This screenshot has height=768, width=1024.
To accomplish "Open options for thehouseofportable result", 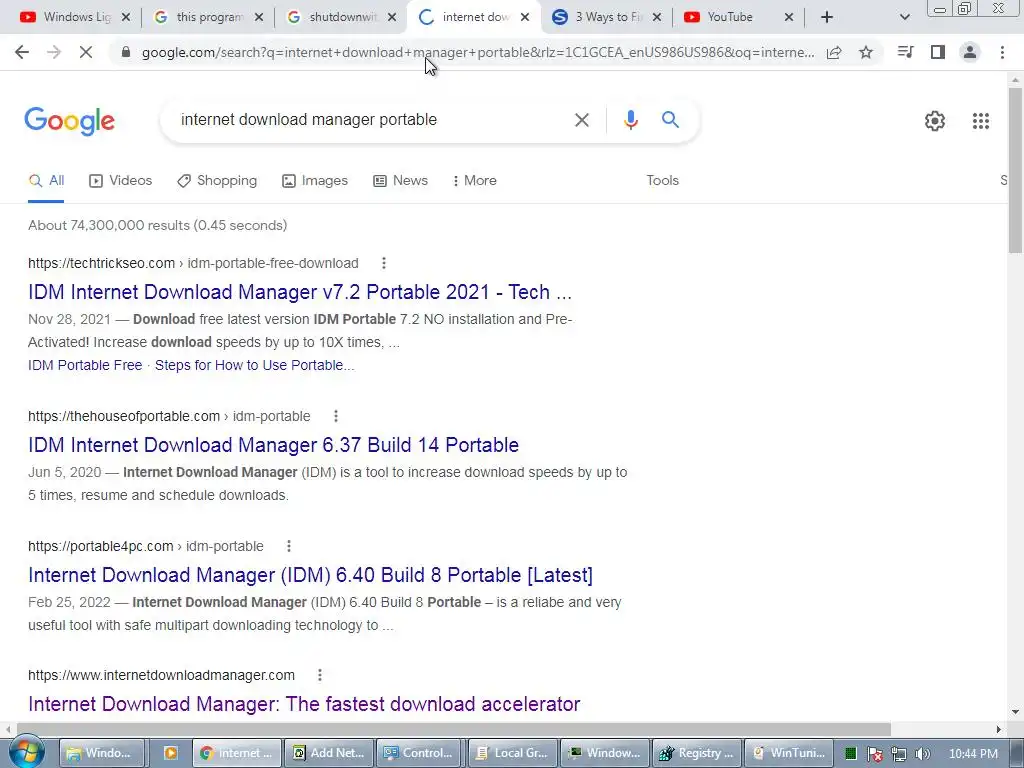I will point(336,416).
